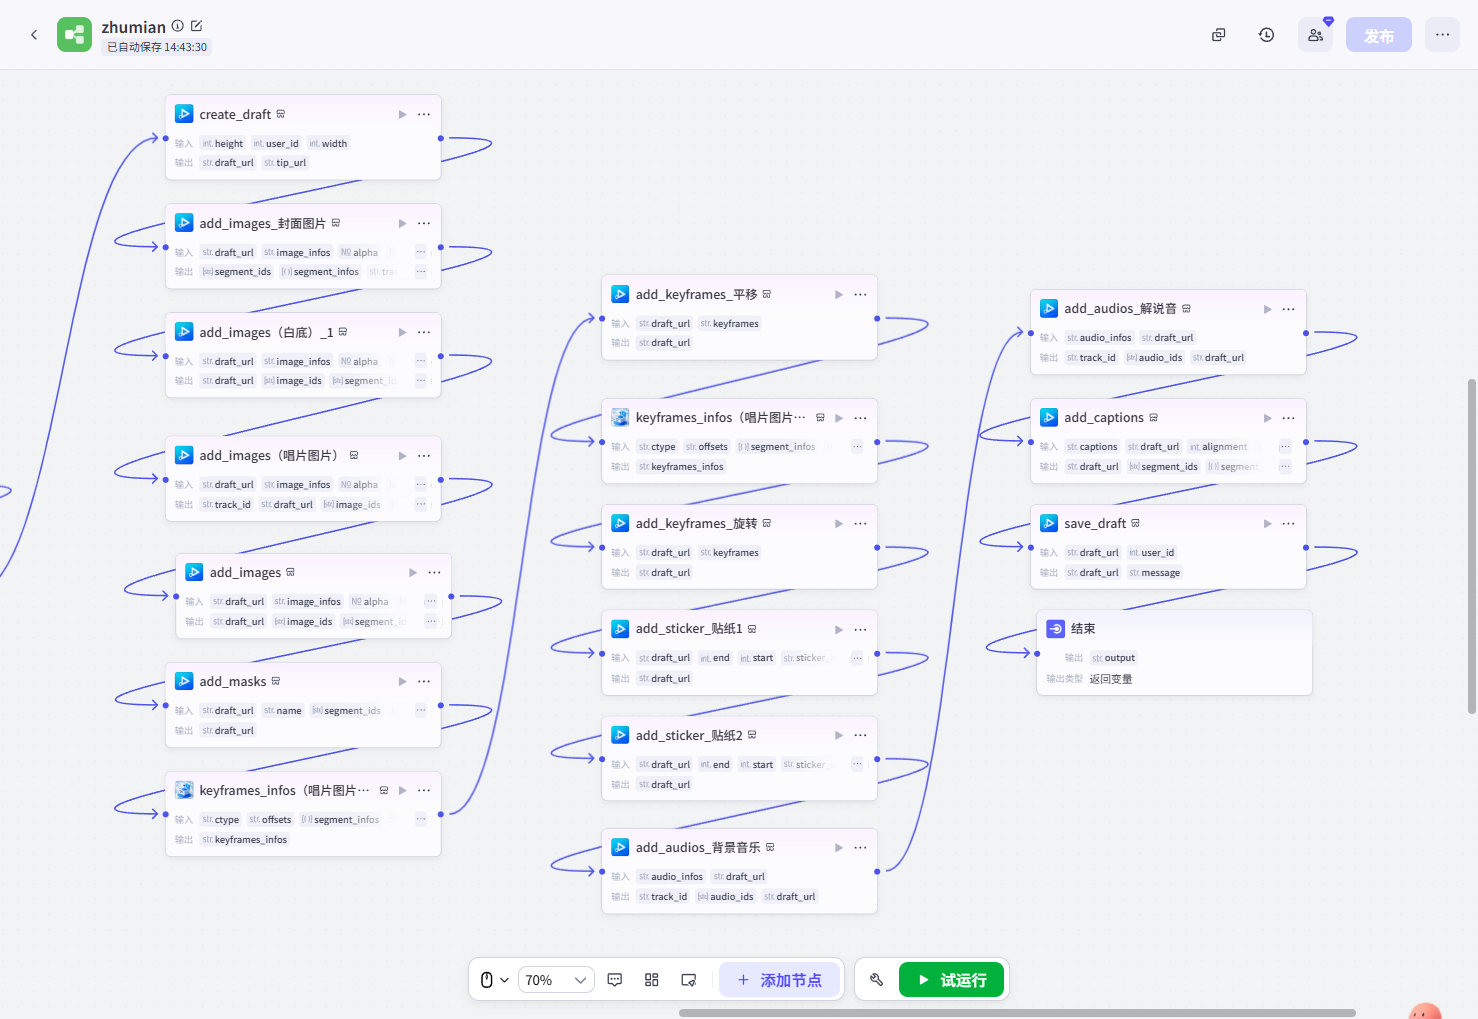Add a comment with the note icon
The image size is (1478, 1019).
click(x=615, y=980)
